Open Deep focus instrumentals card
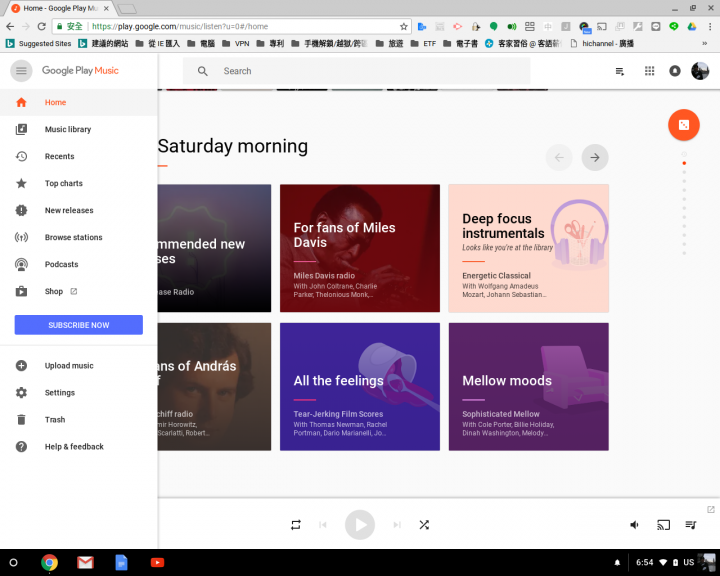This screenshot has width=720, height=576. tap(529, 248)
